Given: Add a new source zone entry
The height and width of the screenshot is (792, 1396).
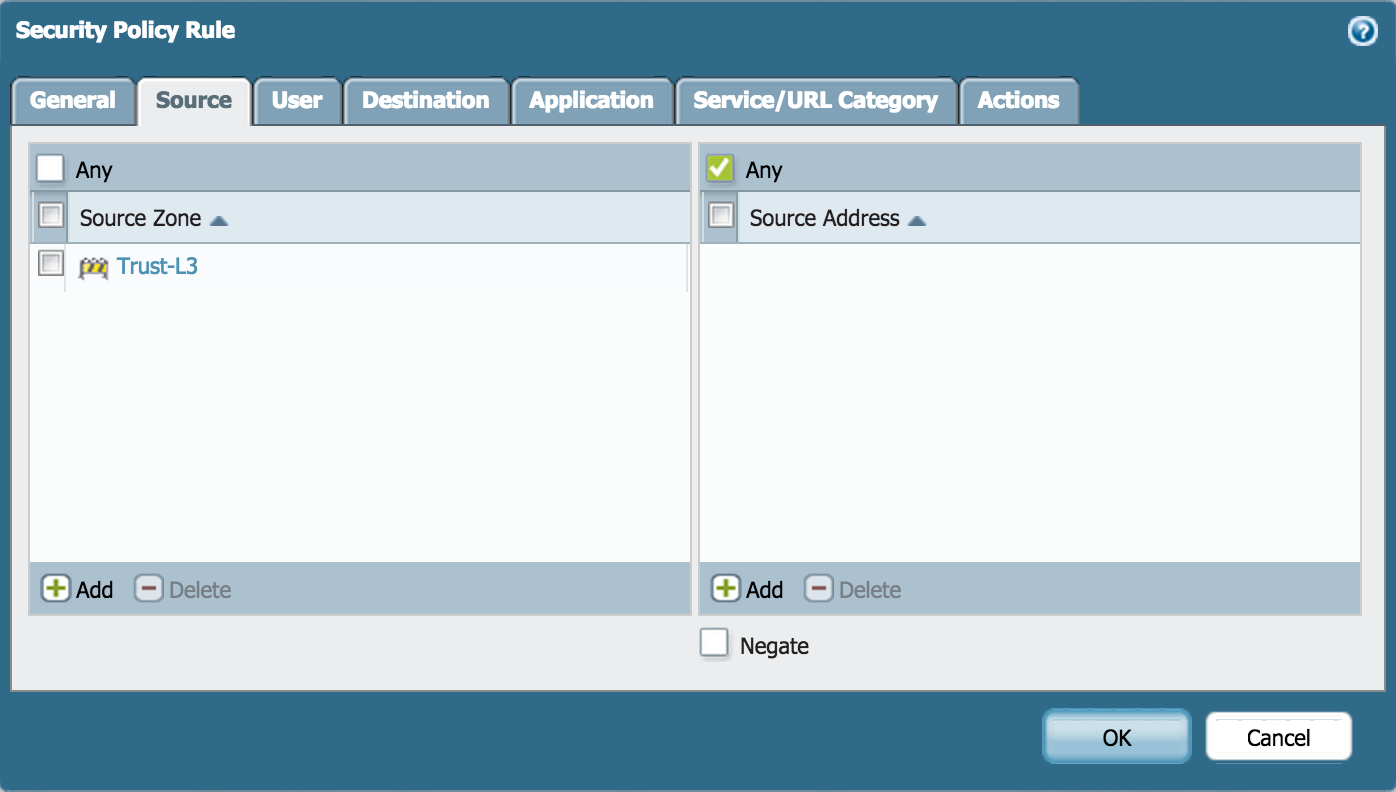Looking at the screenshot, I should (x=76, y=589).
